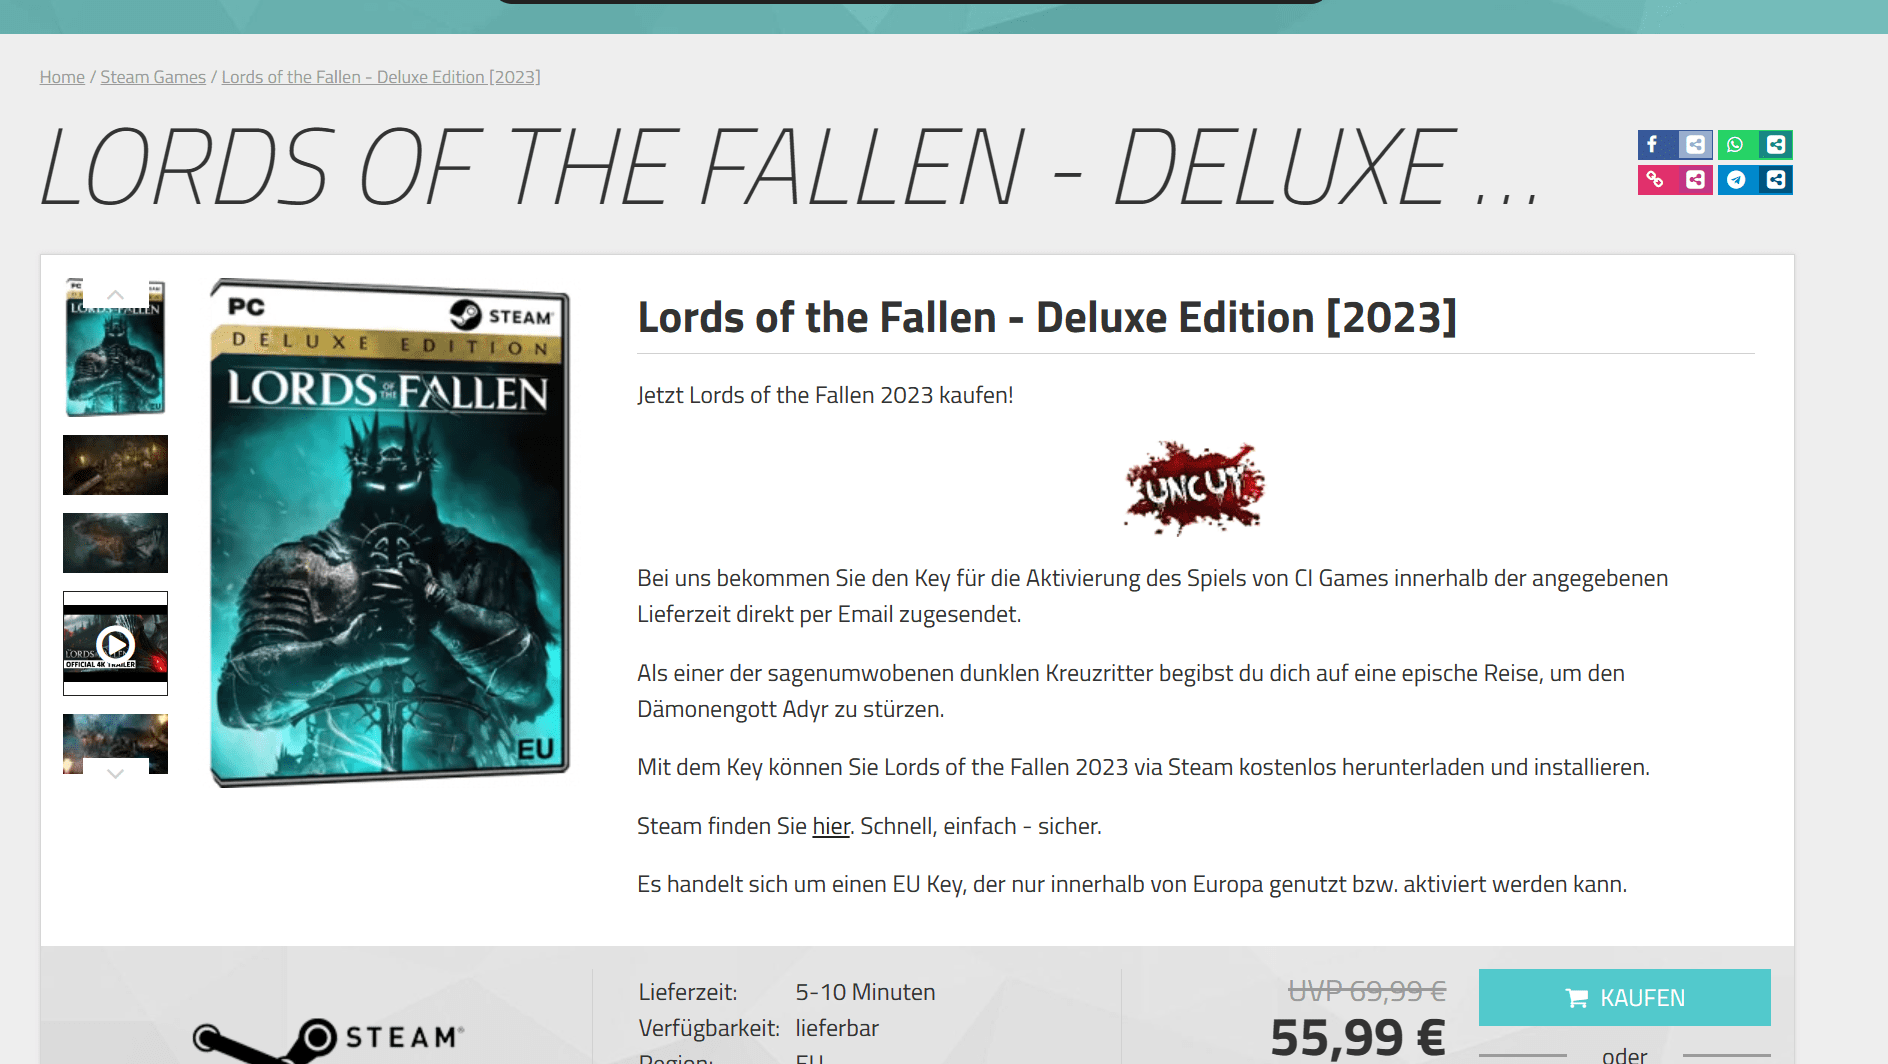Share the page on Facebook
The width and height of the screenshot is (1888, 1064).
[x=1655, y=145]
